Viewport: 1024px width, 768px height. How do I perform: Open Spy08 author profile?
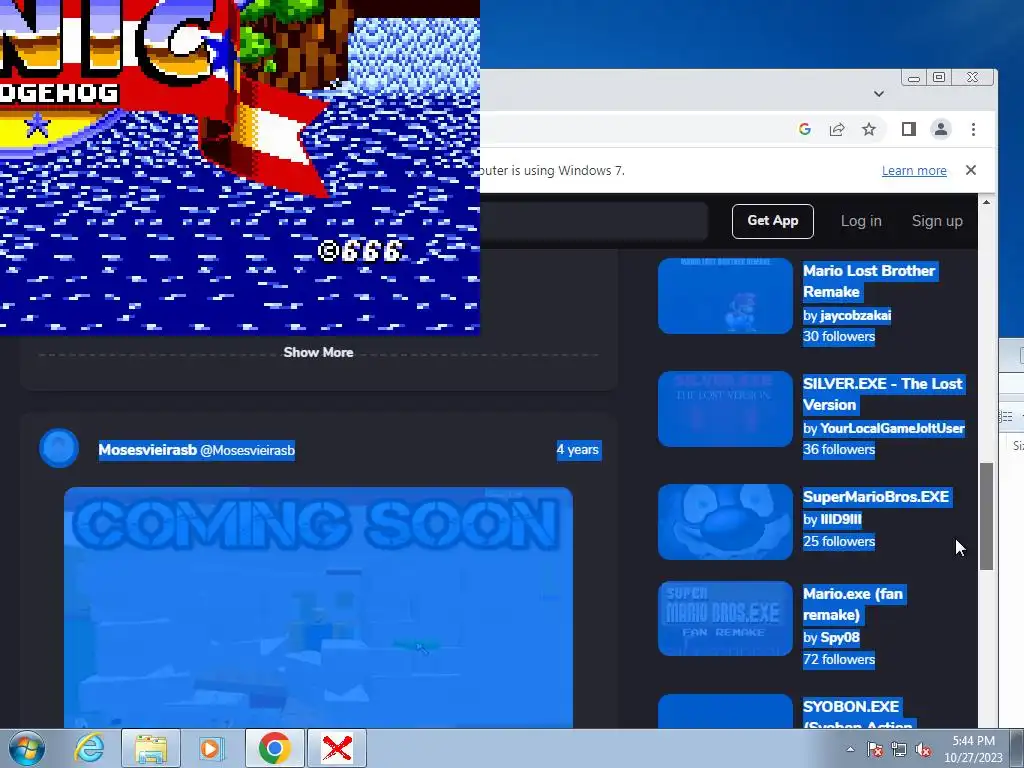[x=840, y=637]
